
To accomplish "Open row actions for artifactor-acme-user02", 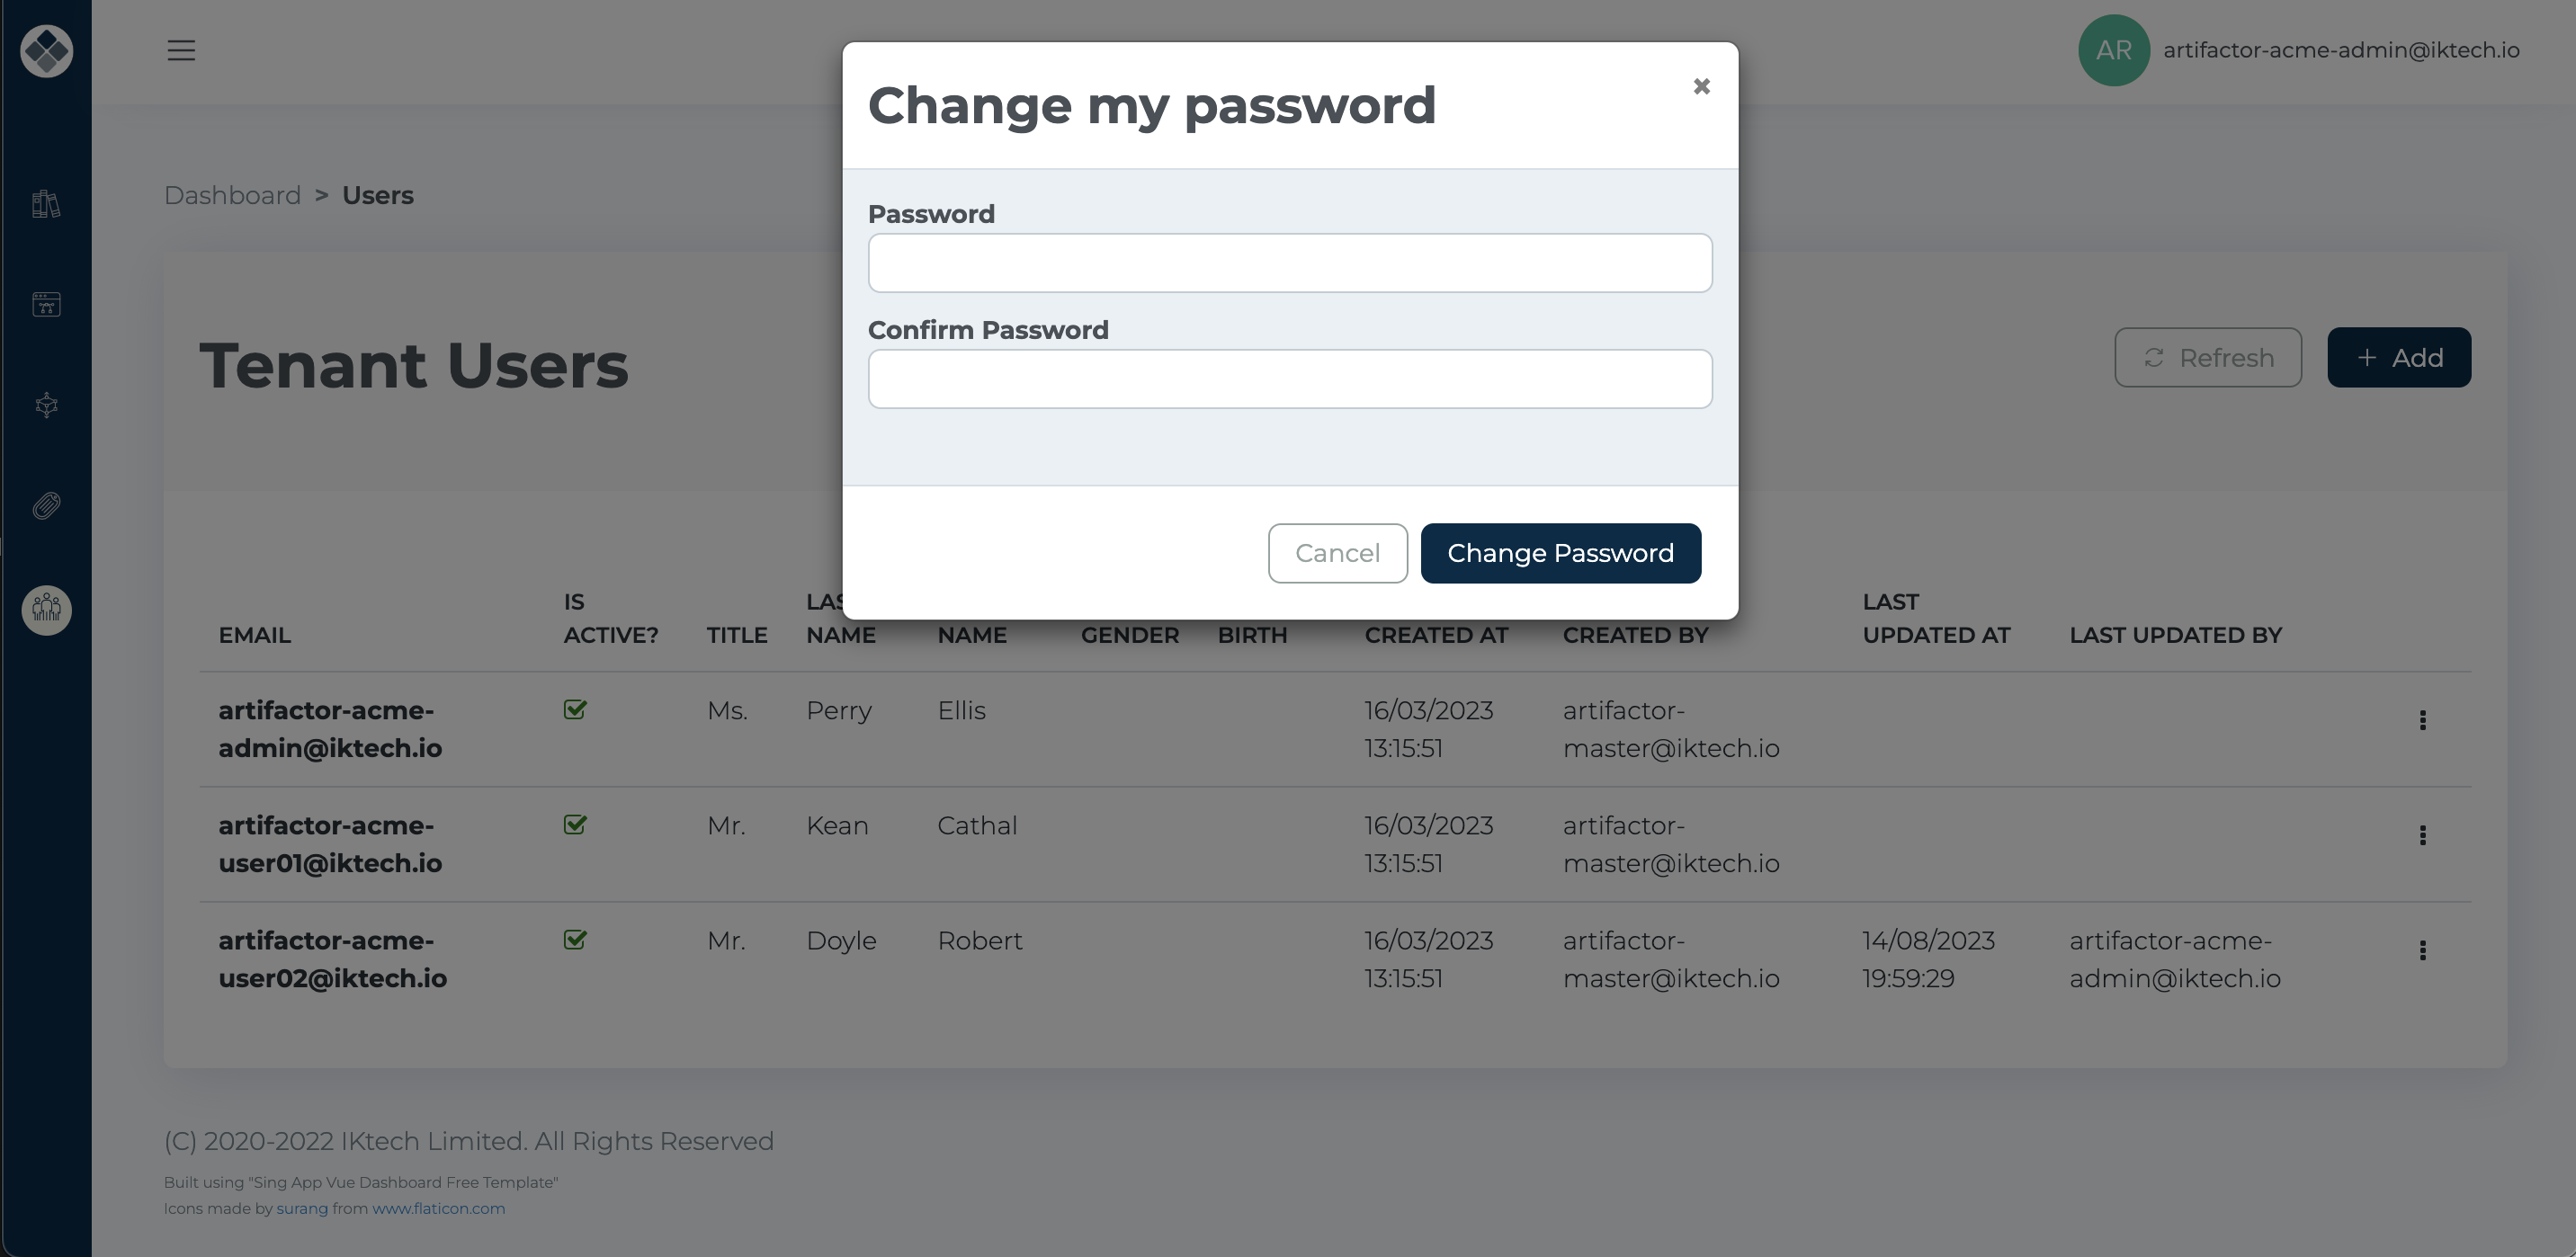I will [x=2423, y=949].
